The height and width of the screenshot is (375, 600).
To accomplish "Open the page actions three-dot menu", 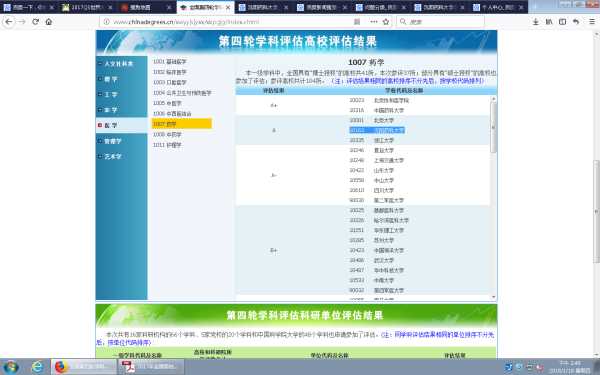I will click(373, 22).
